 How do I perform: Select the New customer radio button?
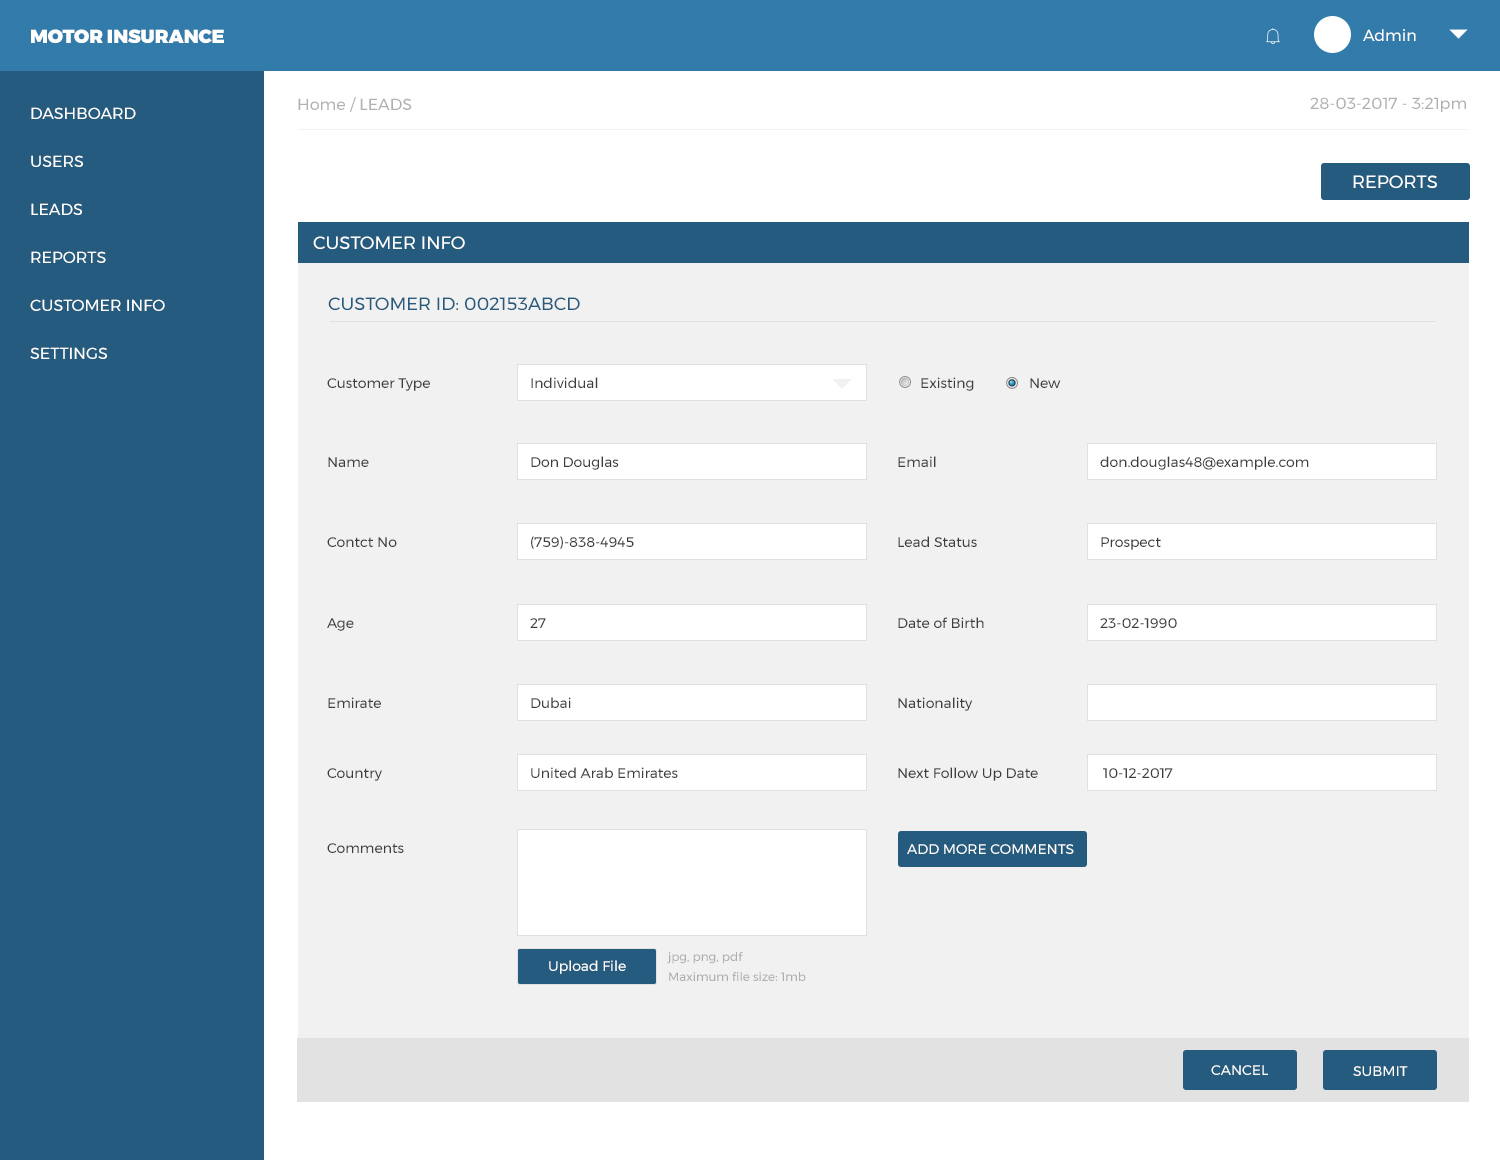[x=1012, y=382]
